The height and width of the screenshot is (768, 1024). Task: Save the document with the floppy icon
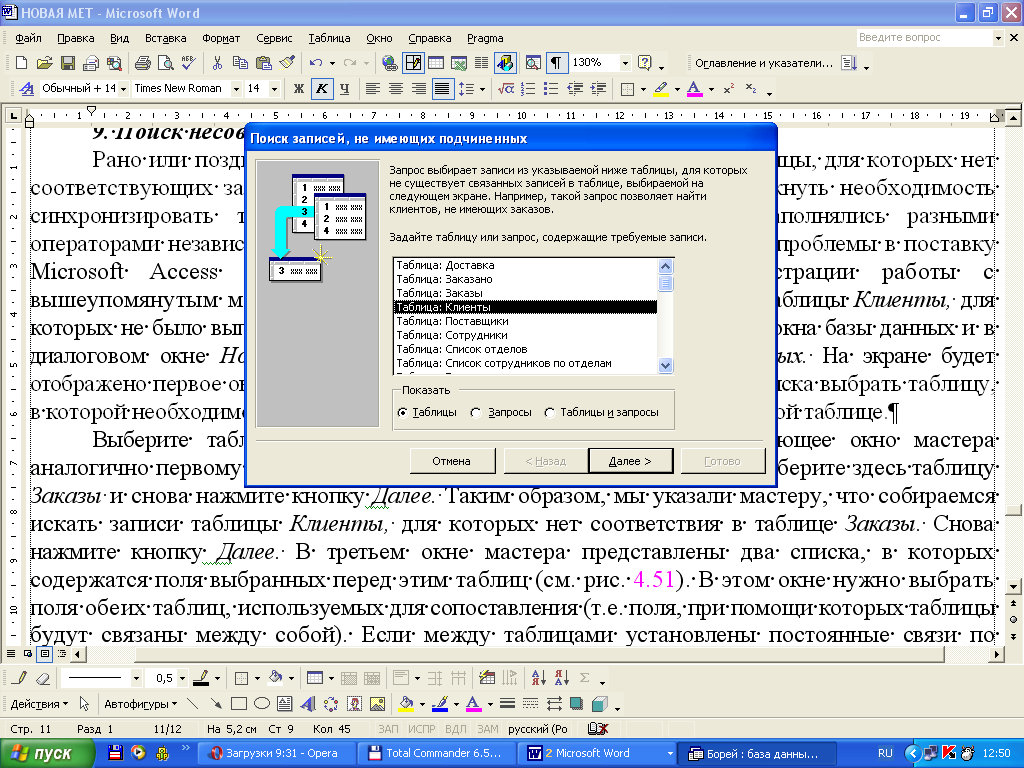pos(67,63)
